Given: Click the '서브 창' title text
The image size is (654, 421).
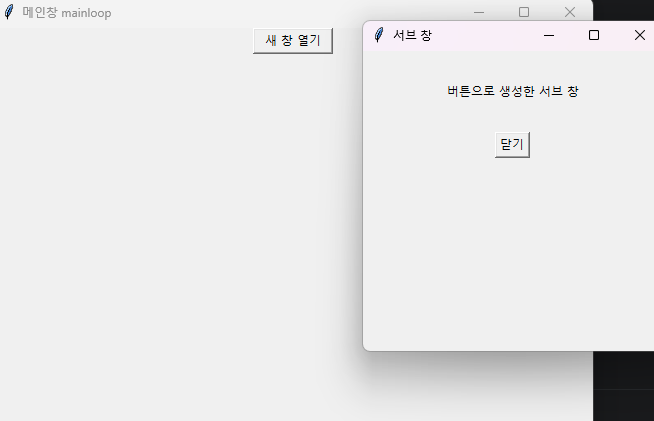Looking at the screenshot, I should (x=412, y=35).
